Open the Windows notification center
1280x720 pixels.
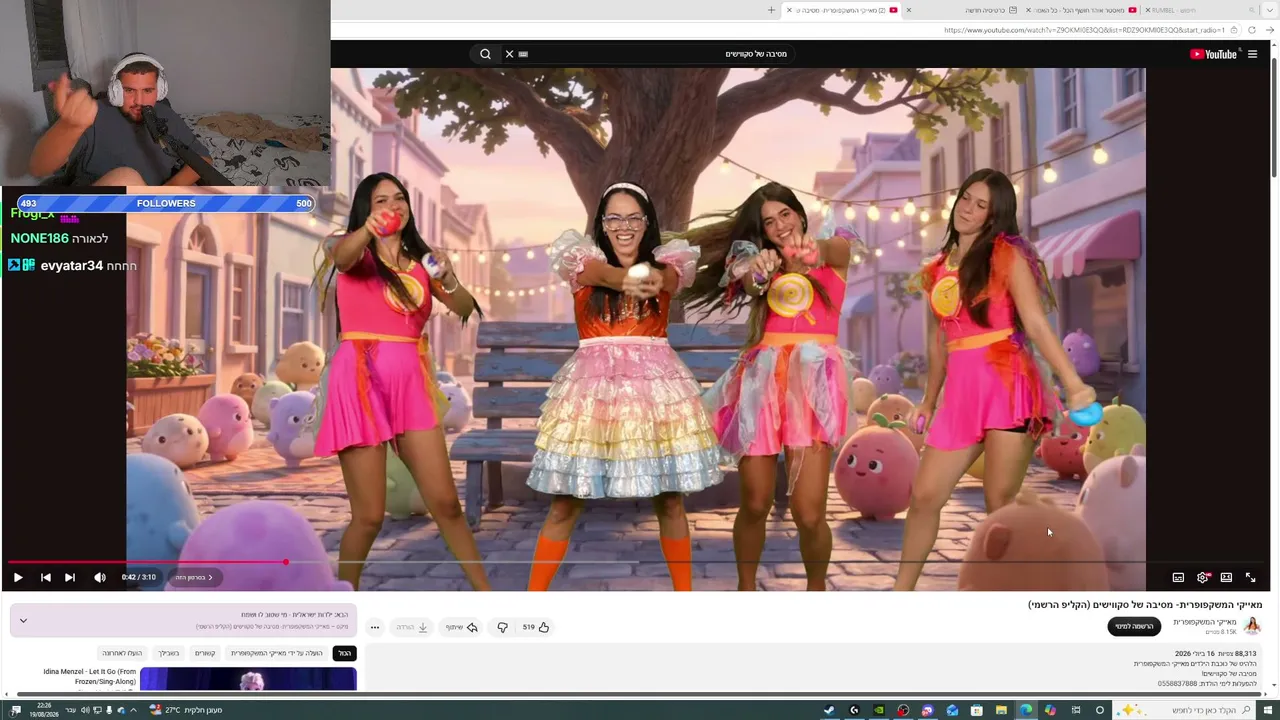pyautogui.click(x=16, y=710)
